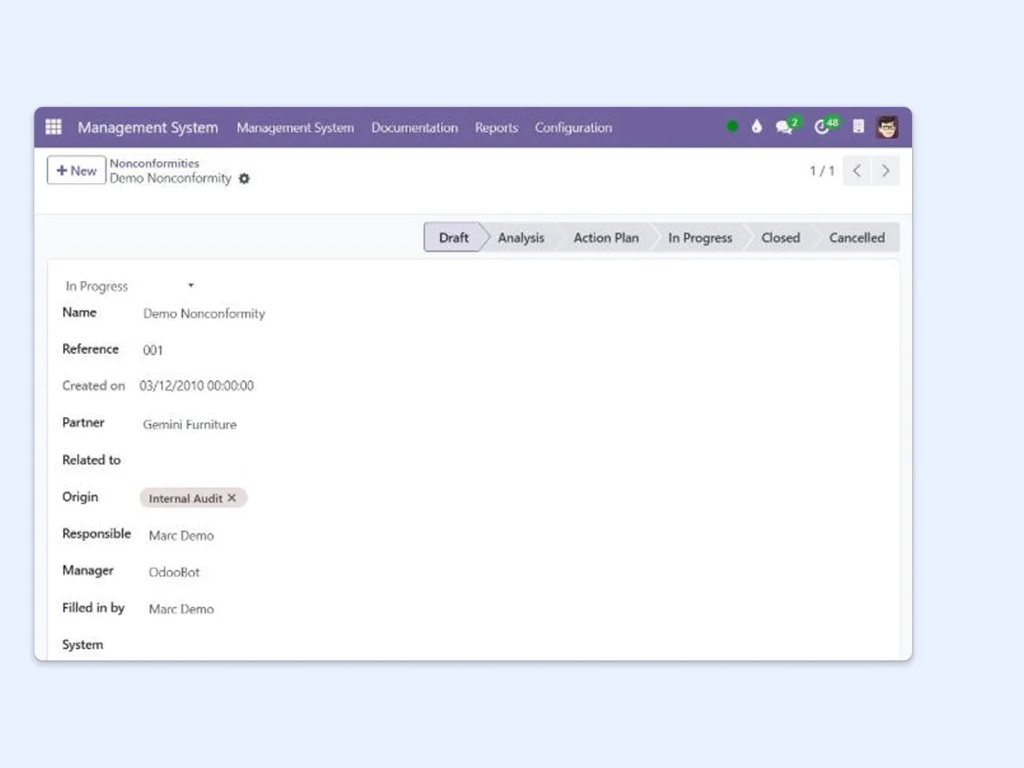Click the company building icon
The height and width of the screenshot is (768, 1024).
(858, 127)
